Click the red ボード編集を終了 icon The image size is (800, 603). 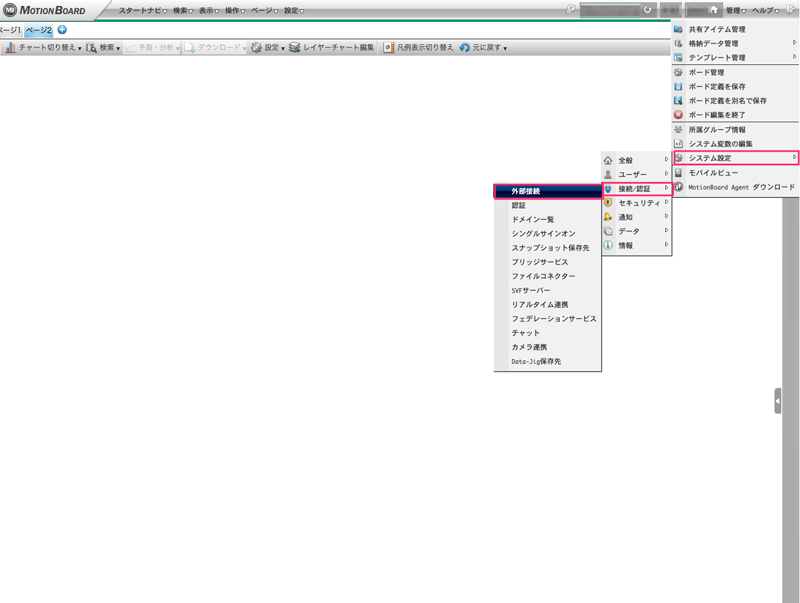[678, 115]
